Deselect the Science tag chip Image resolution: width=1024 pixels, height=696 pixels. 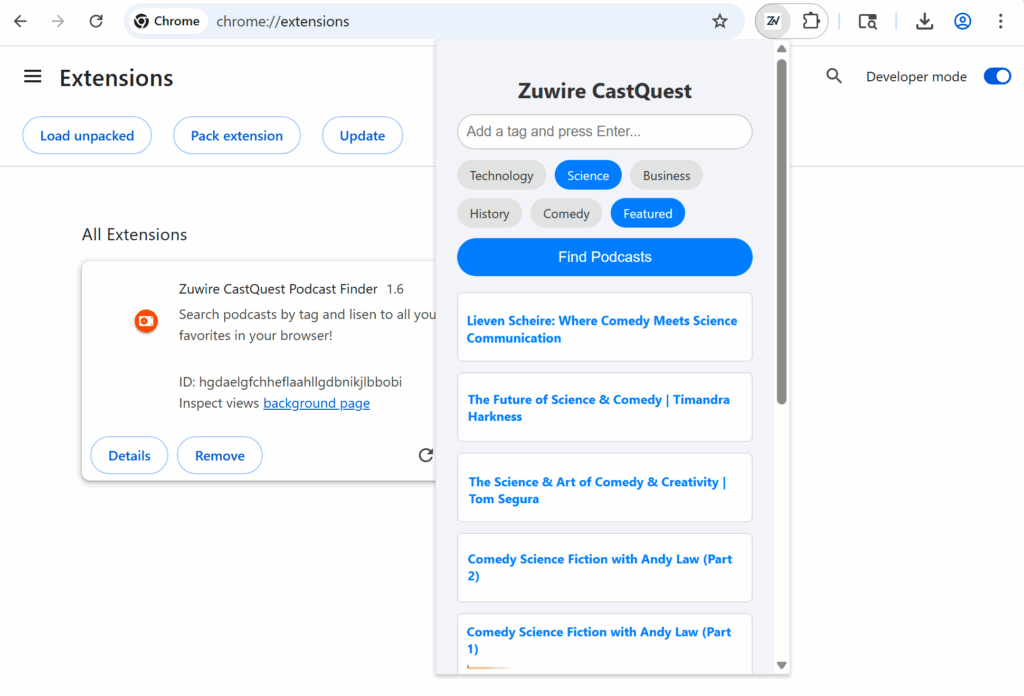[588, 176]
